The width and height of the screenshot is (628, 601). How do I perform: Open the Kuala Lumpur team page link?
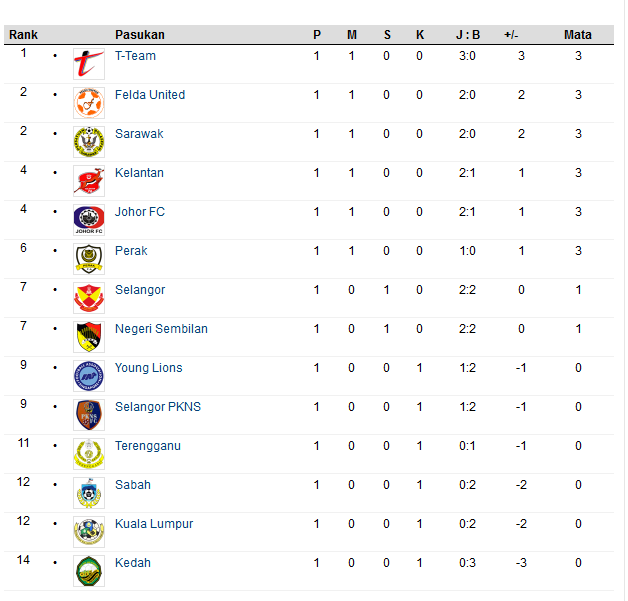tap(154, 524)
